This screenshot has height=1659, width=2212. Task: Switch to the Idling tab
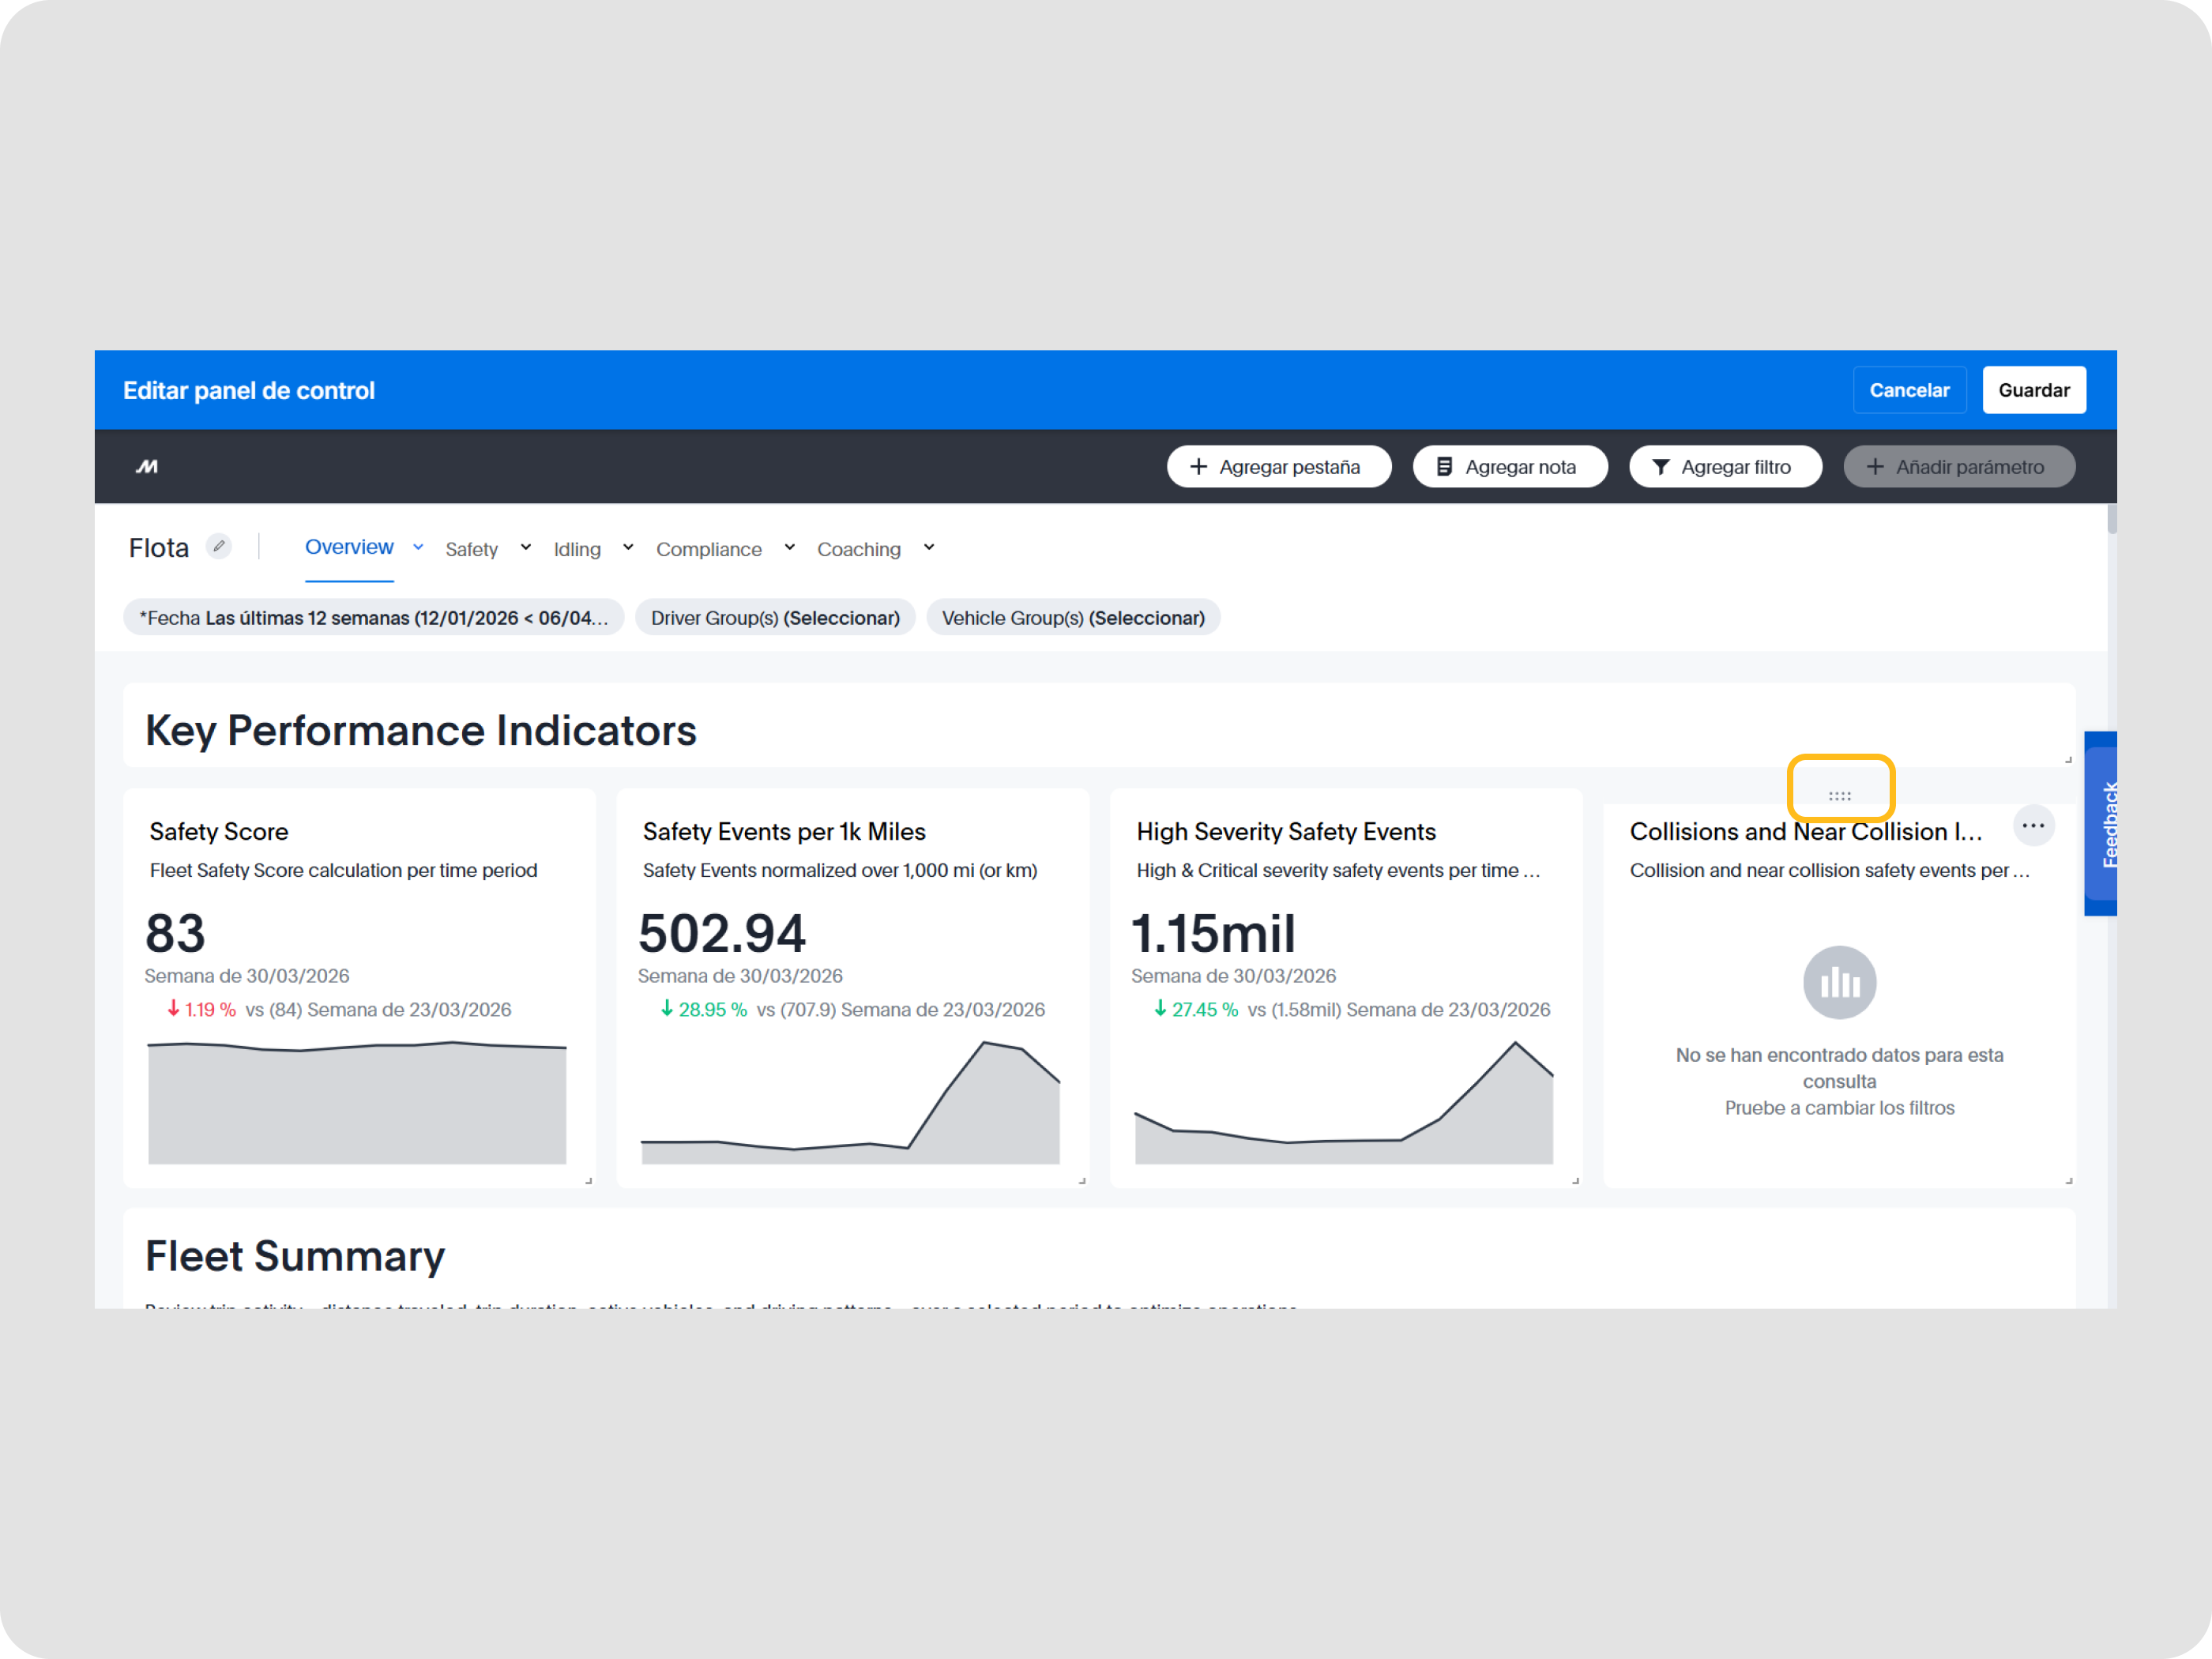pos(577,549)
